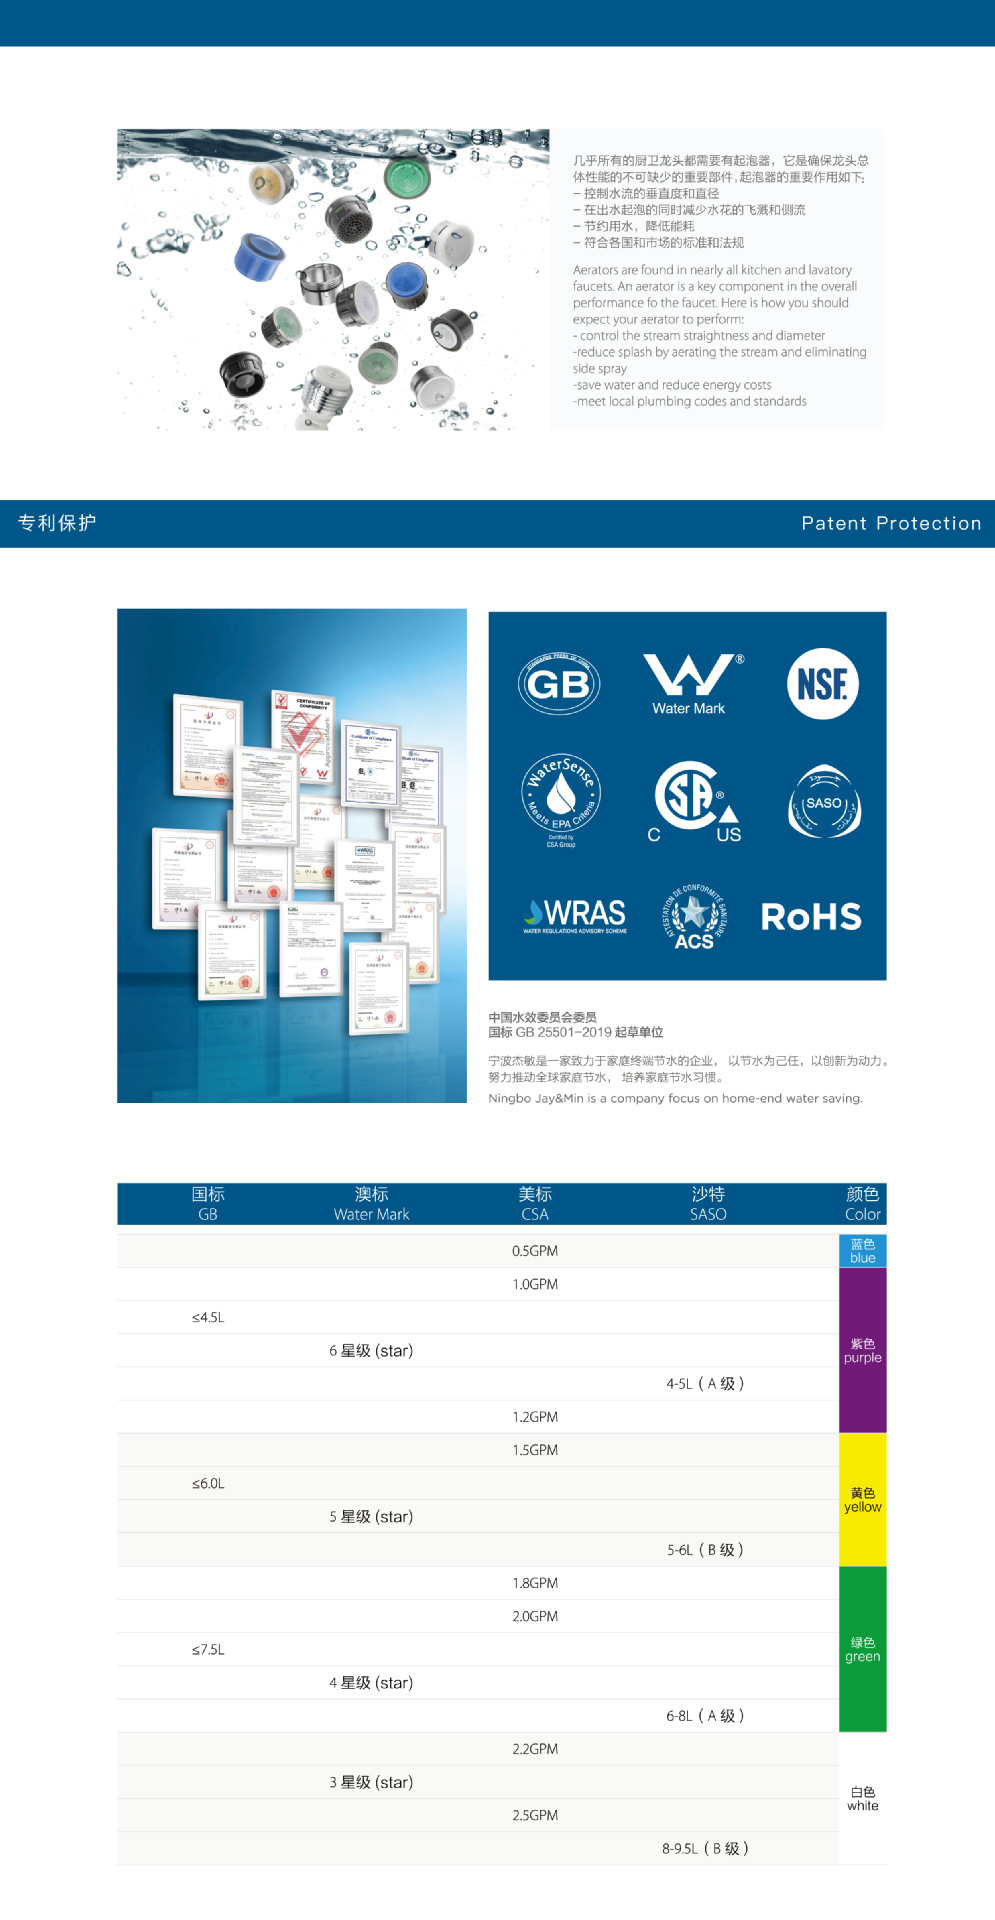Click the Patent Protection heading text
This screenshot has height=1920, width=995.
tap(891, 523)
